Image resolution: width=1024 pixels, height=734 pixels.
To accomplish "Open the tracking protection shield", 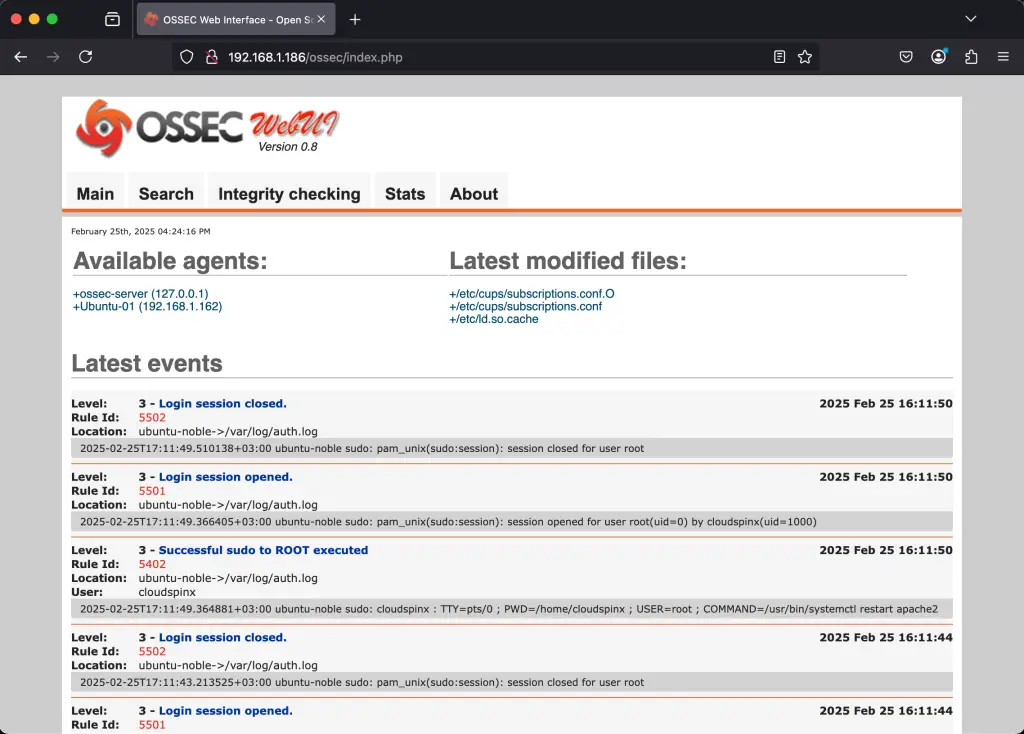I will tap(186, 57).
